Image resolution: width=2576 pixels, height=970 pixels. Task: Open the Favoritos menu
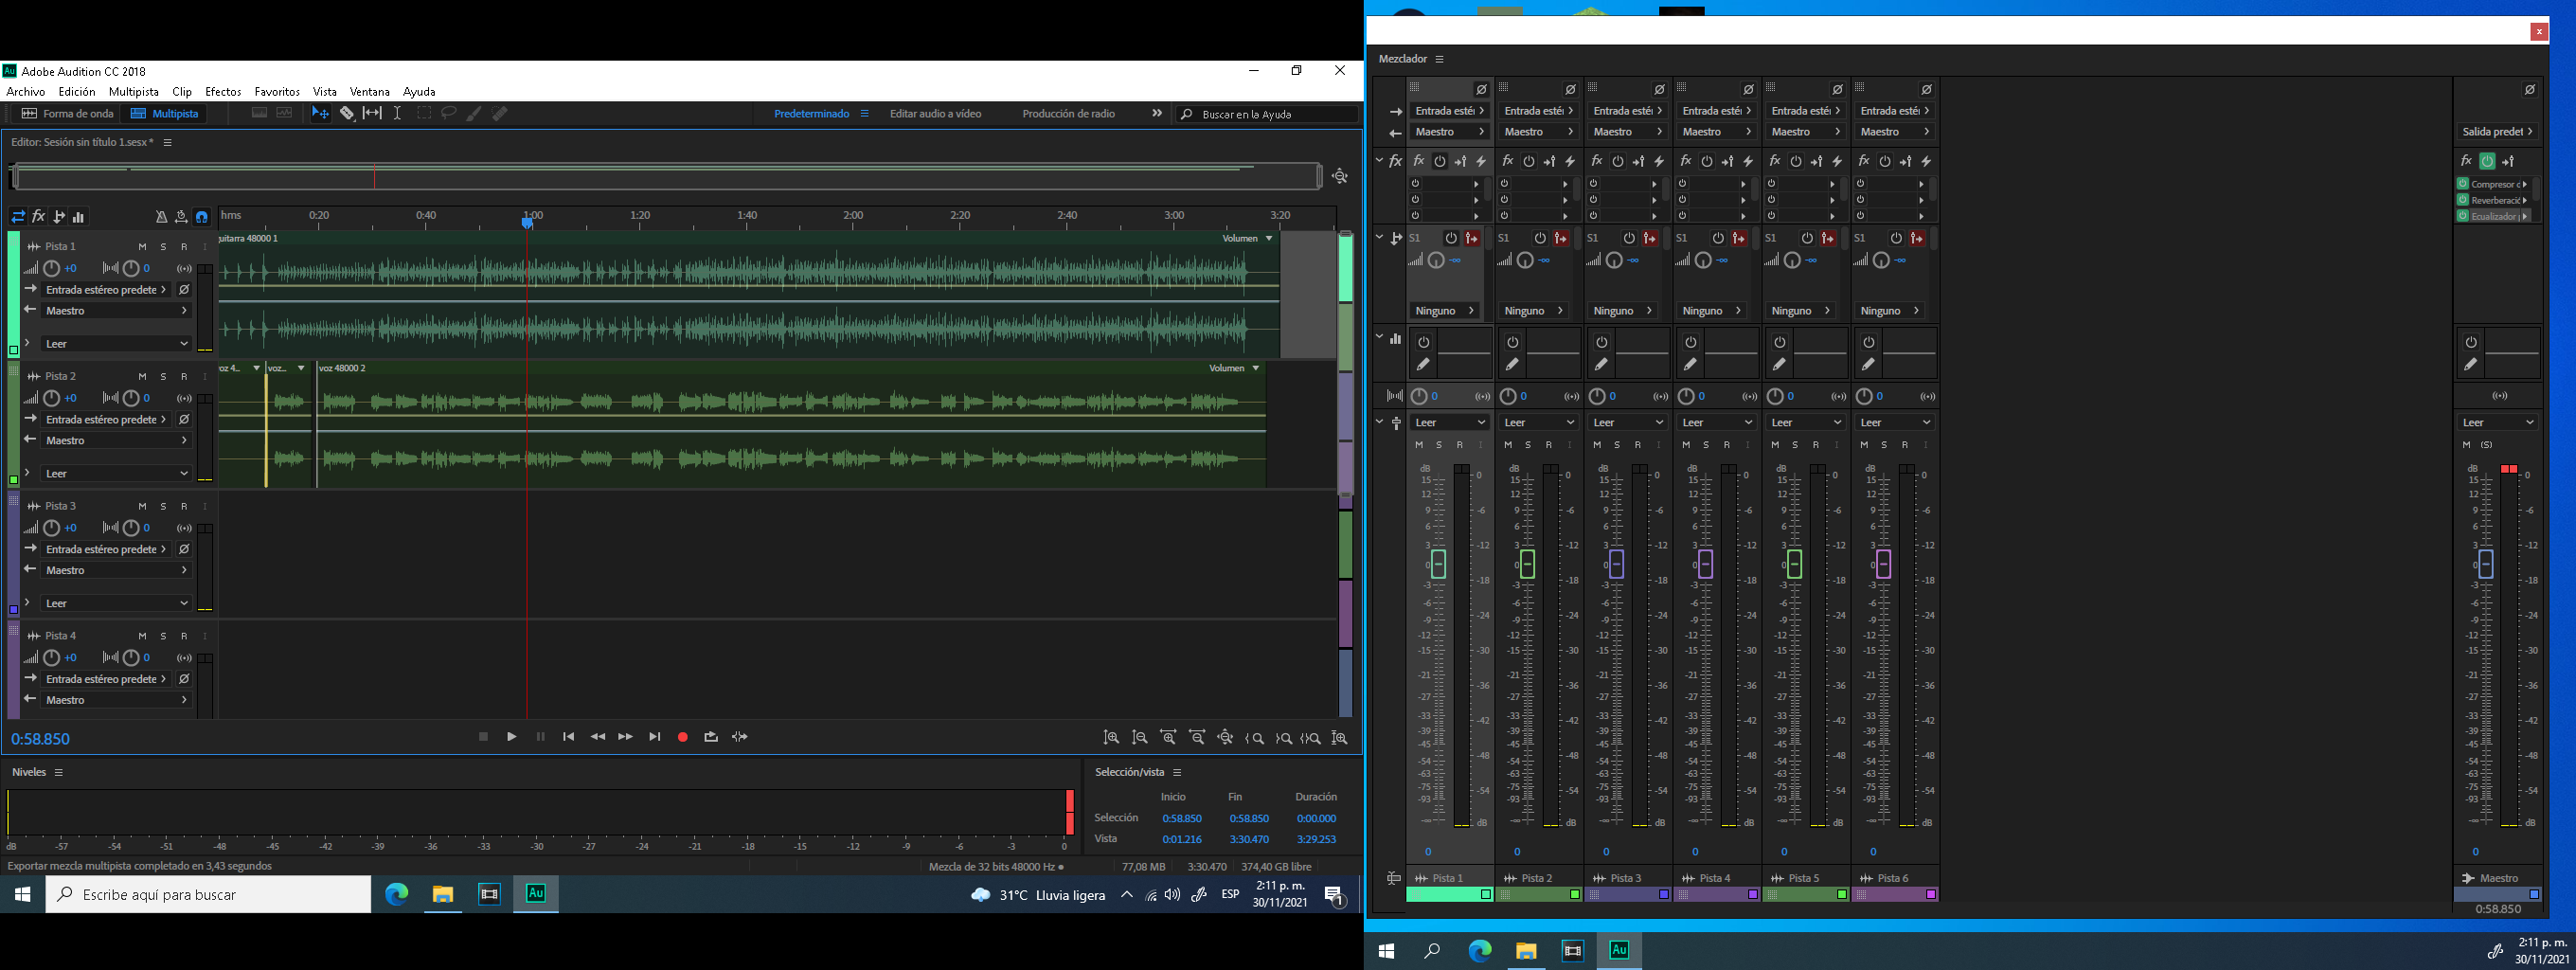pyautogui.click(x=277, y=92)
